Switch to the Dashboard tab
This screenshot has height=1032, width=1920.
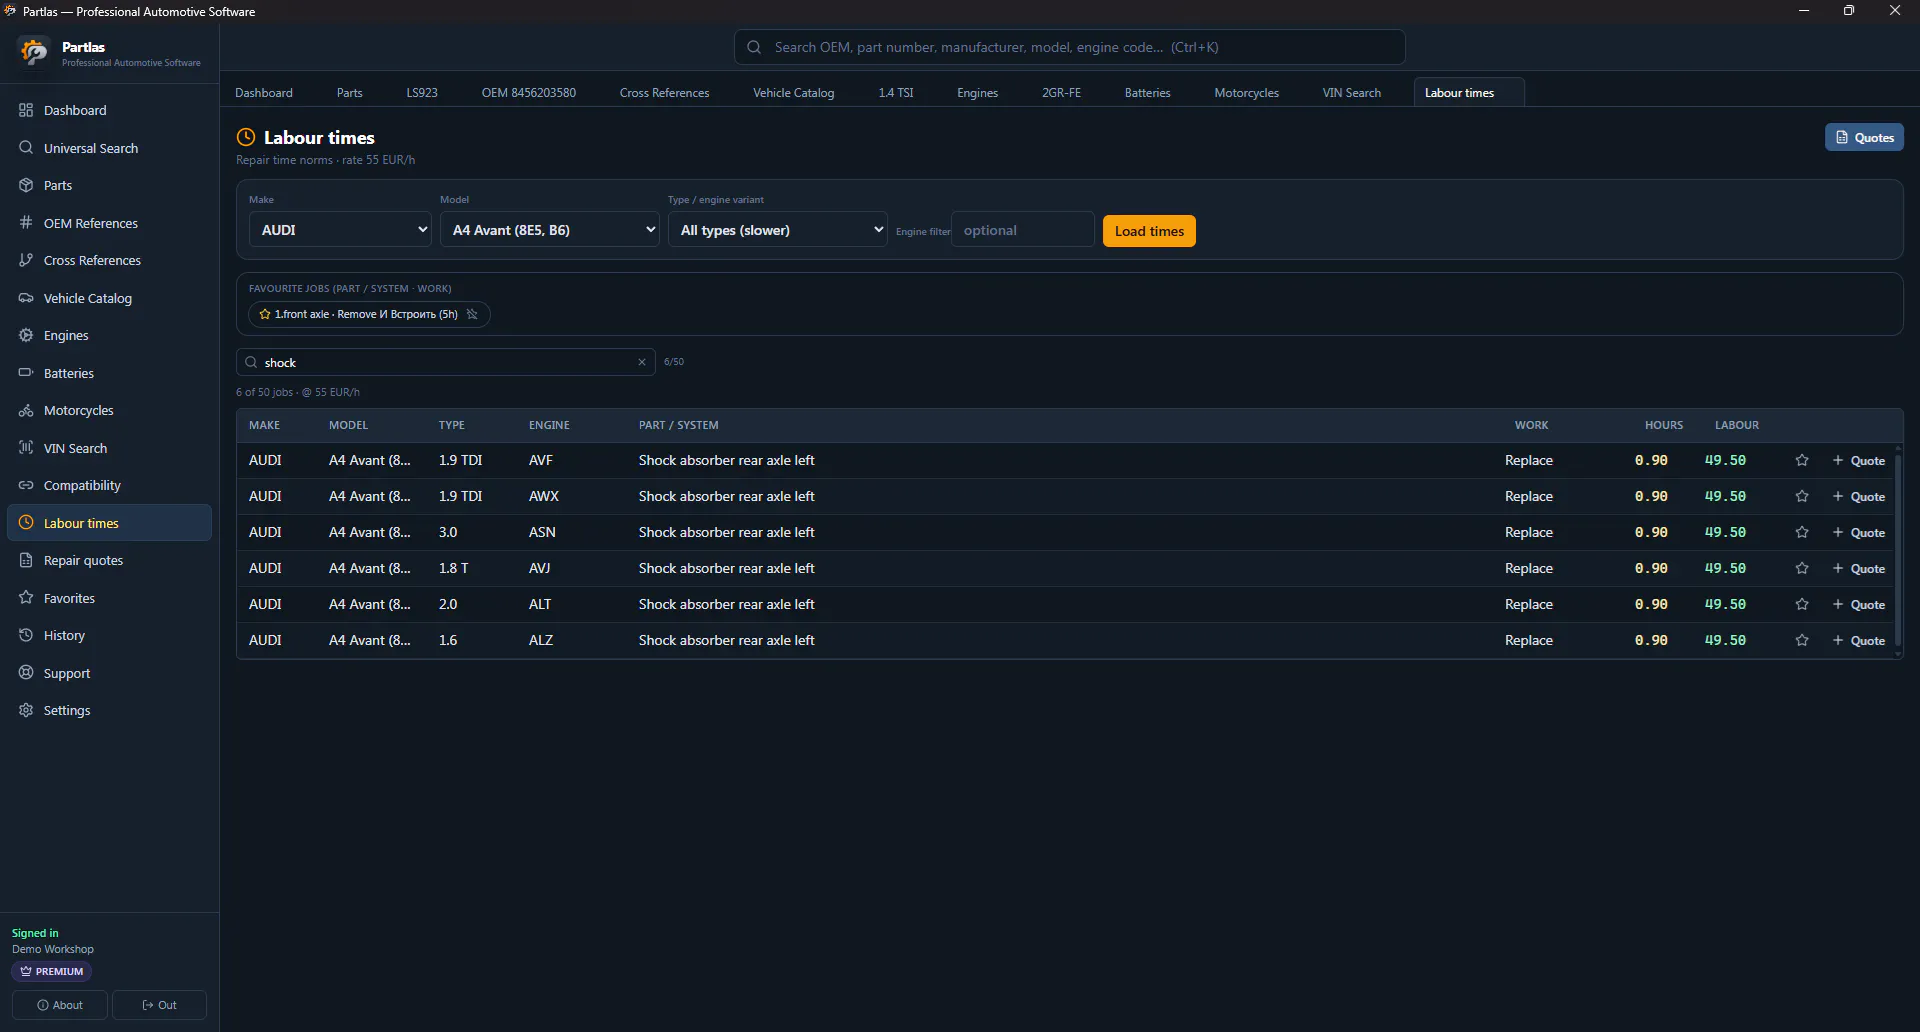tap(264, 93)
